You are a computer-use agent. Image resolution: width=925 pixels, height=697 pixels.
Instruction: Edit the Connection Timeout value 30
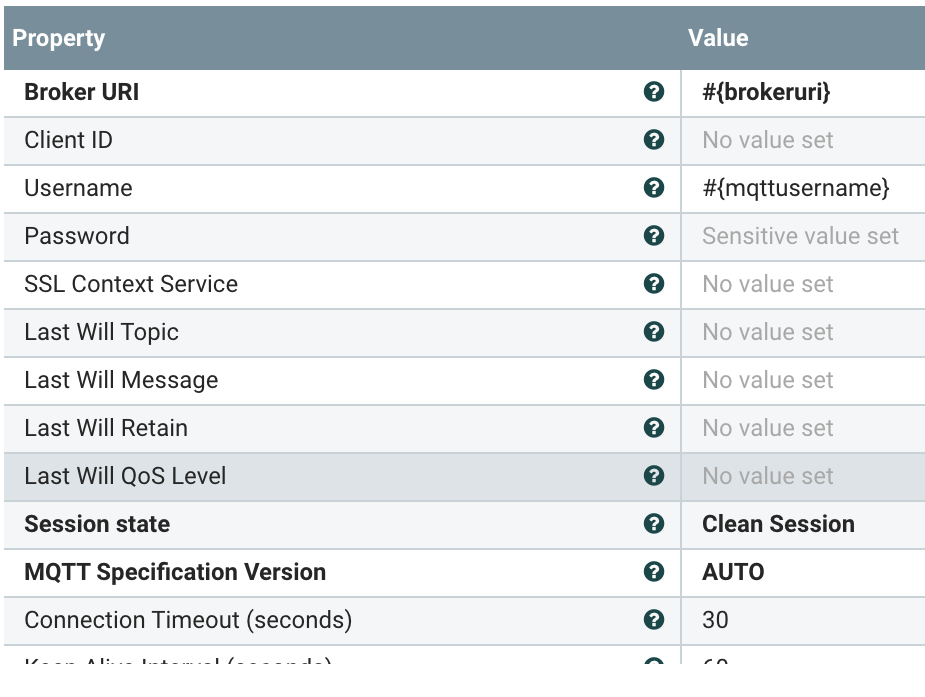click(716, 620)
